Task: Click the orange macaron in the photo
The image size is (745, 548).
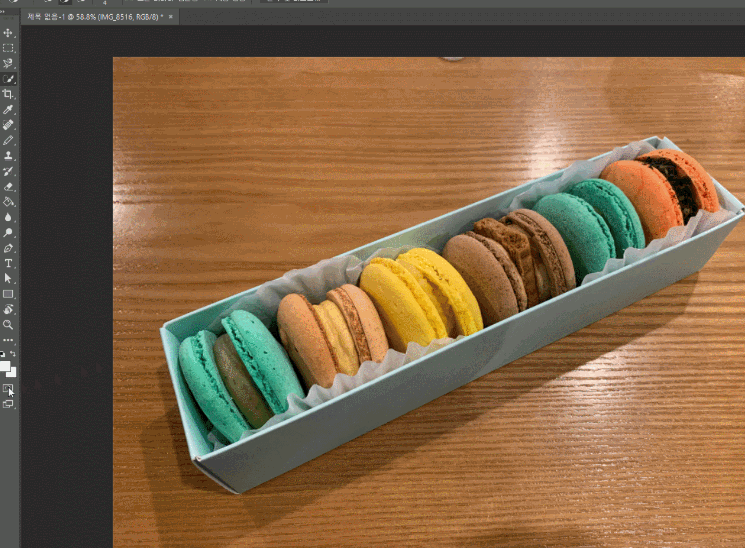Action: coord(660,193)
